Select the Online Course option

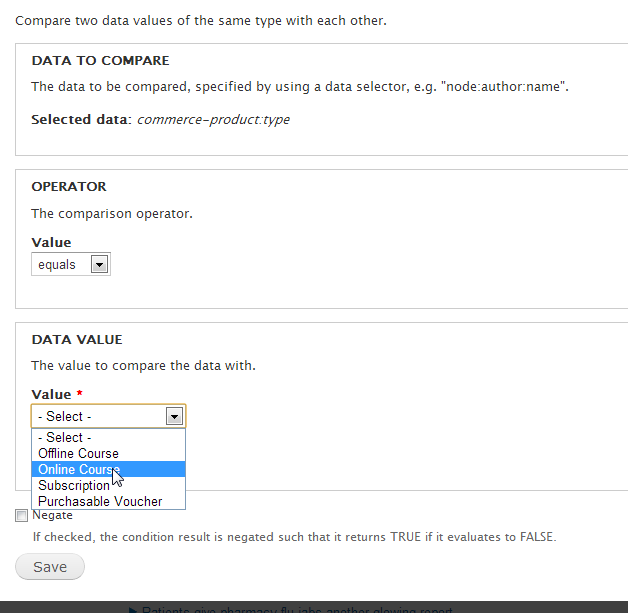78,469
